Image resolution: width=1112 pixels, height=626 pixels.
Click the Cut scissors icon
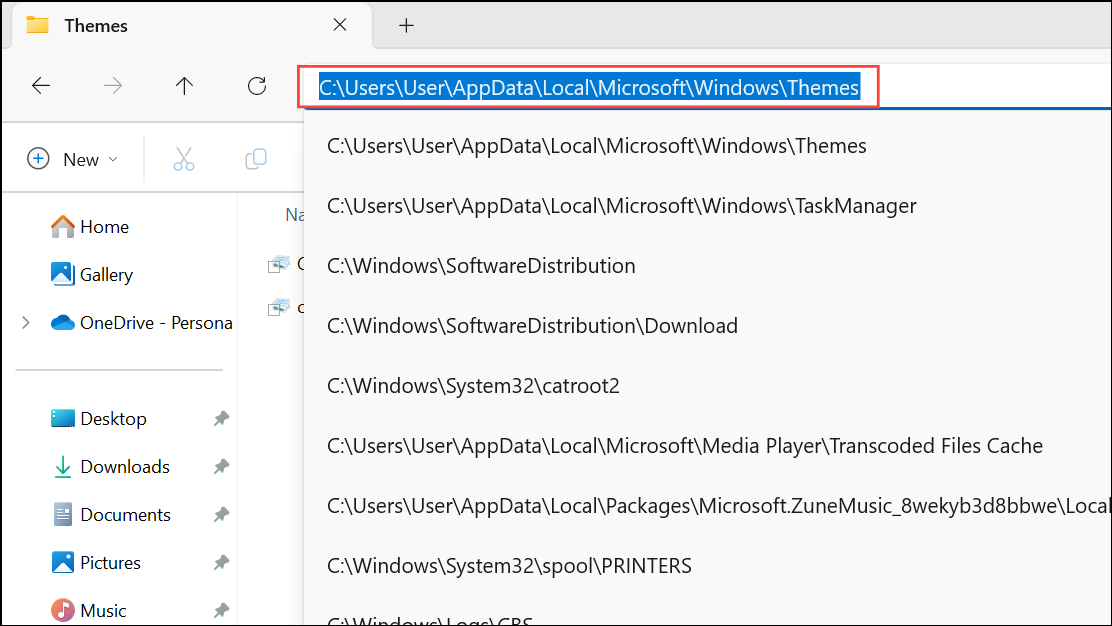(x=184, y=160)
